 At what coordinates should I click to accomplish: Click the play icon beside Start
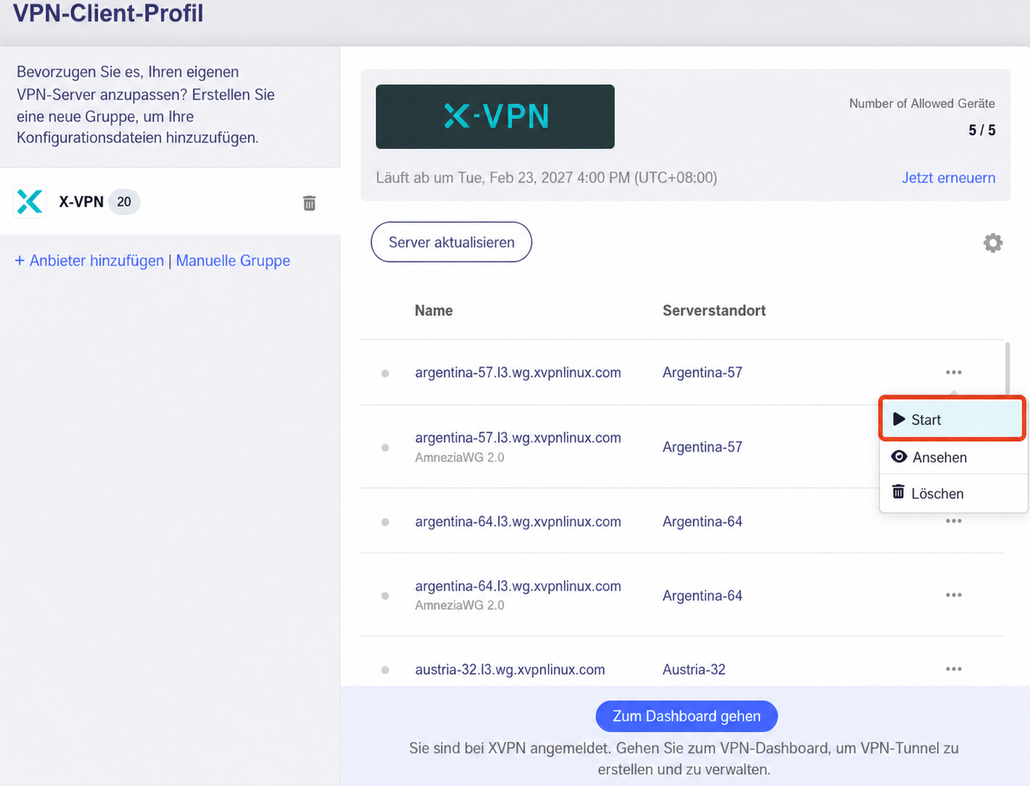point(899,419)
